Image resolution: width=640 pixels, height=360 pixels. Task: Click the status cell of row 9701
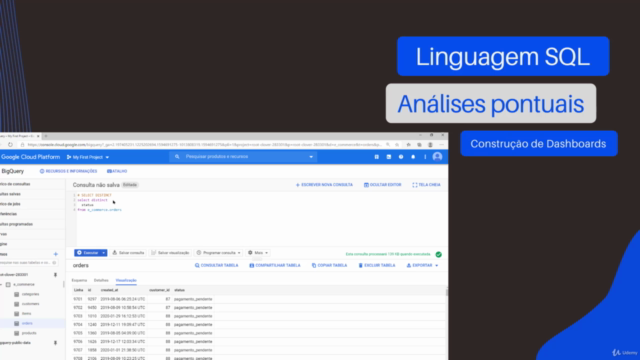coord(193,299)
